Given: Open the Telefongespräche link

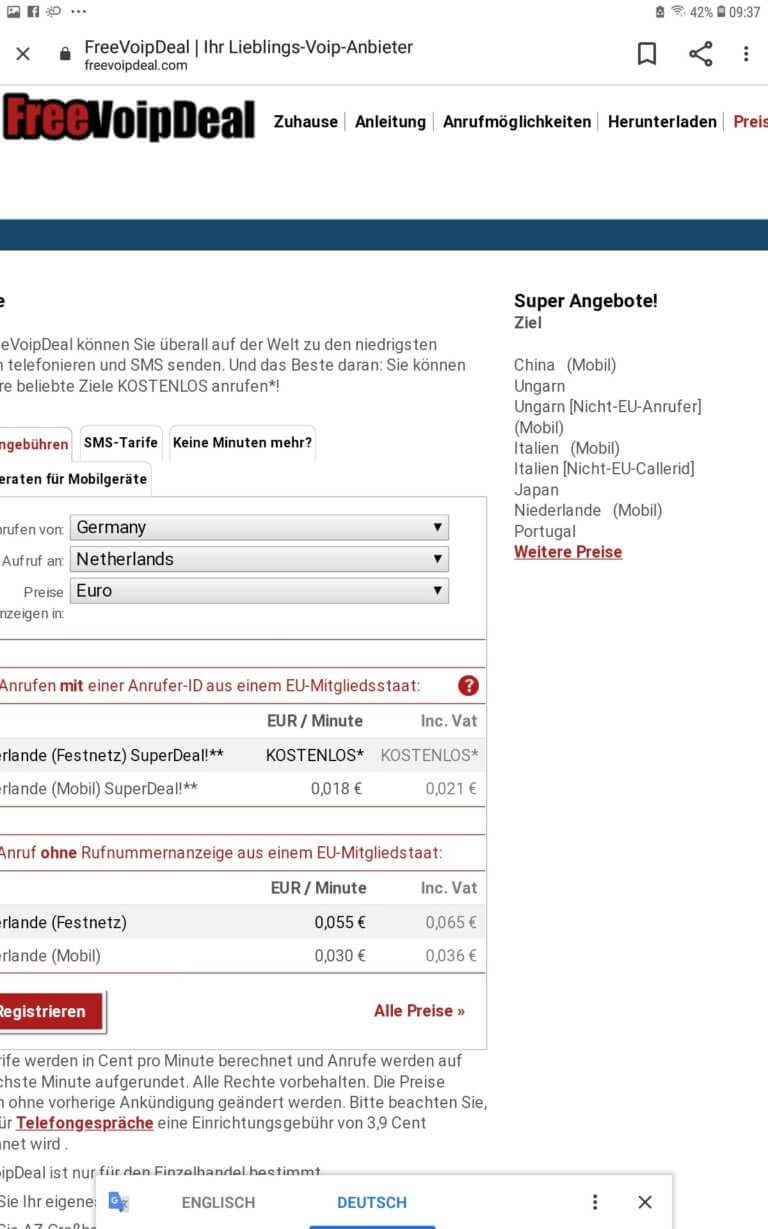Looking at the screenshot, I should 85,1123.
